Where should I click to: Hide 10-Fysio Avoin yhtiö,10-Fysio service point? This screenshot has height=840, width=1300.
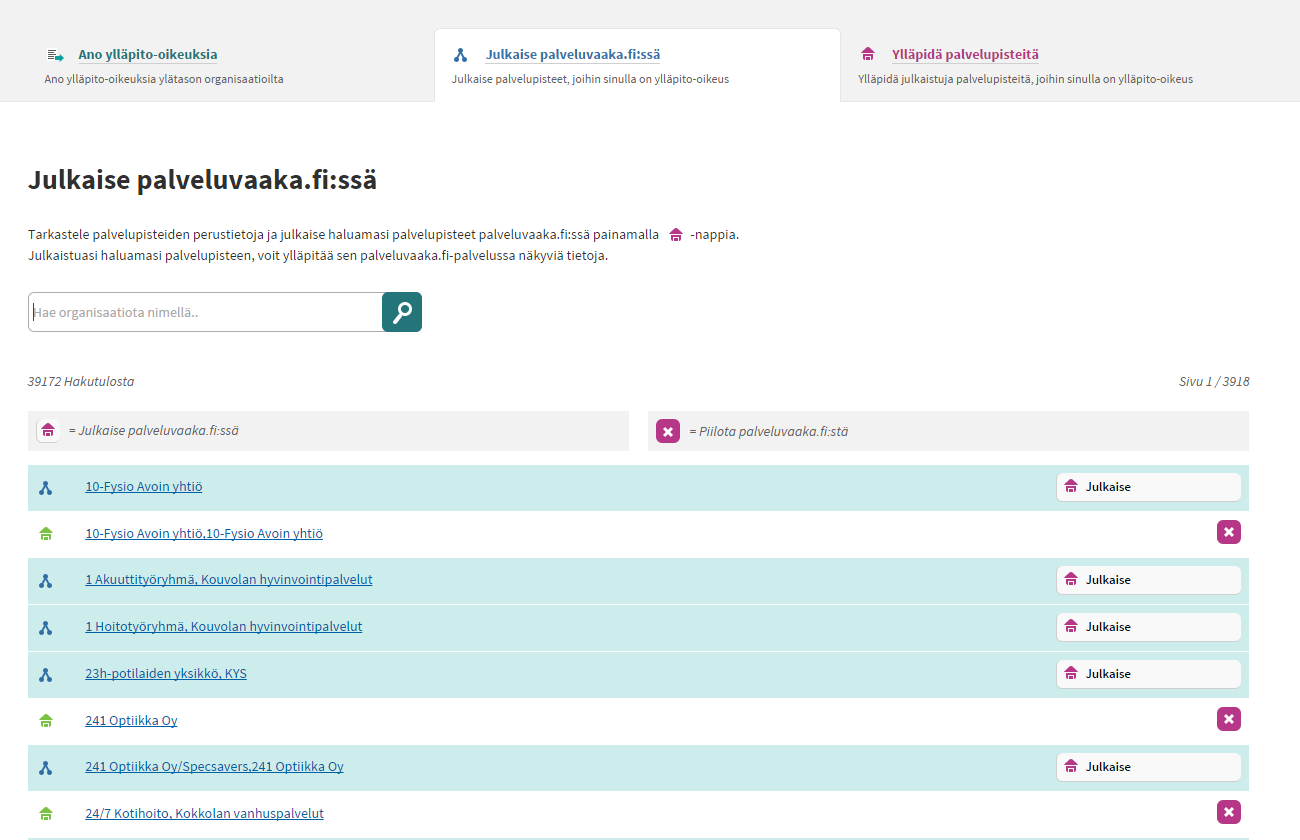1229,532
